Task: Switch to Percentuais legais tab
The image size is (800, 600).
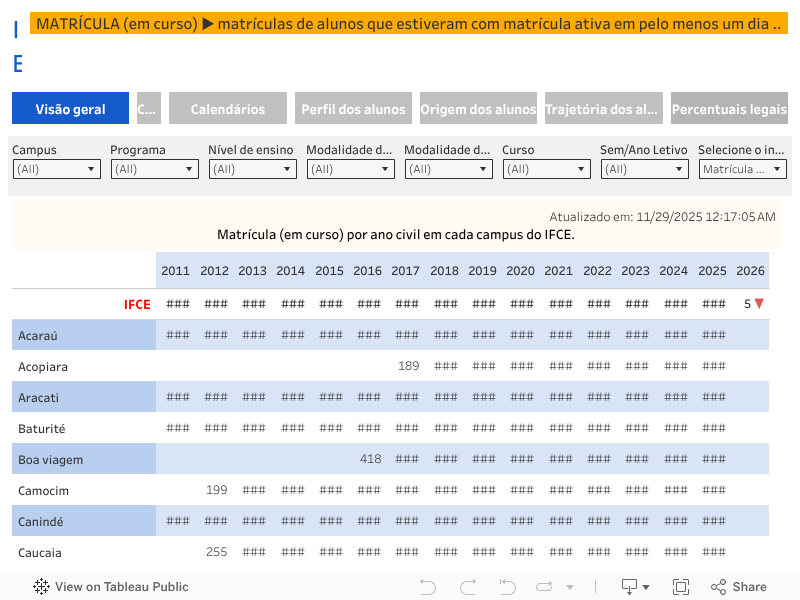Action: pyautogui.click(x=729, y=108)
